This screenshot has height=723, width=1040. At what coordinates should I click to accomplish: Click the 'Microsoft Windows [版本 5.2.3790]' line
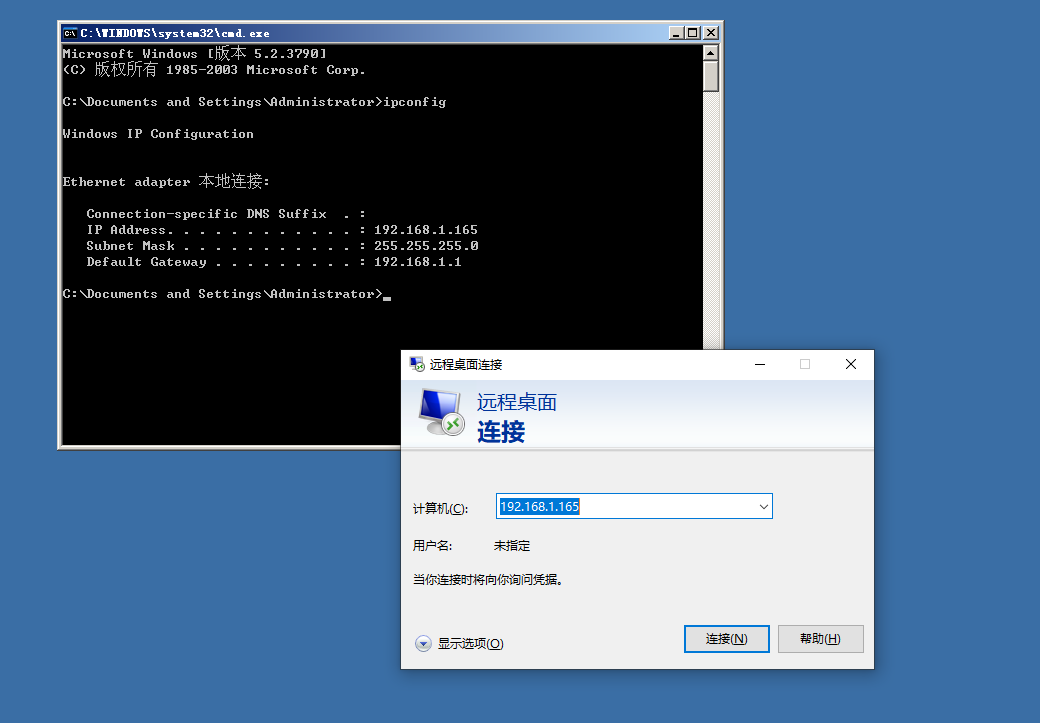tap(194, 54)
